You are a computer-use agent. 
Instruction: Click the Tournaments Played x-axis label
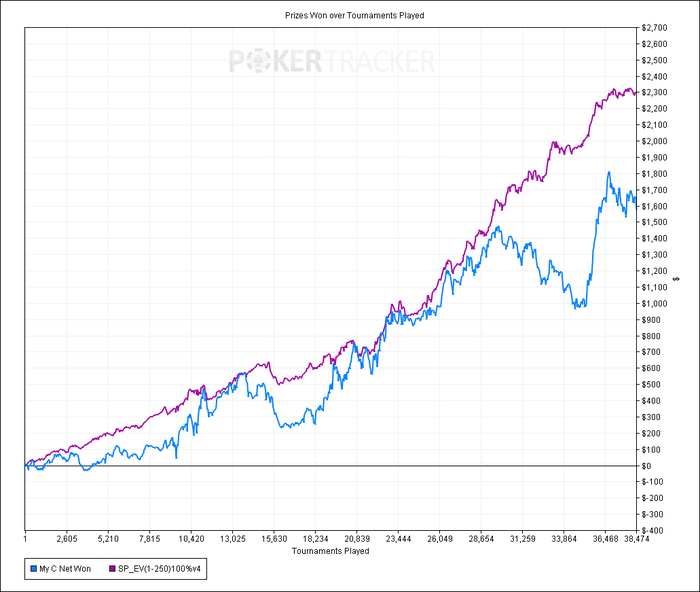tap(330, 551)
